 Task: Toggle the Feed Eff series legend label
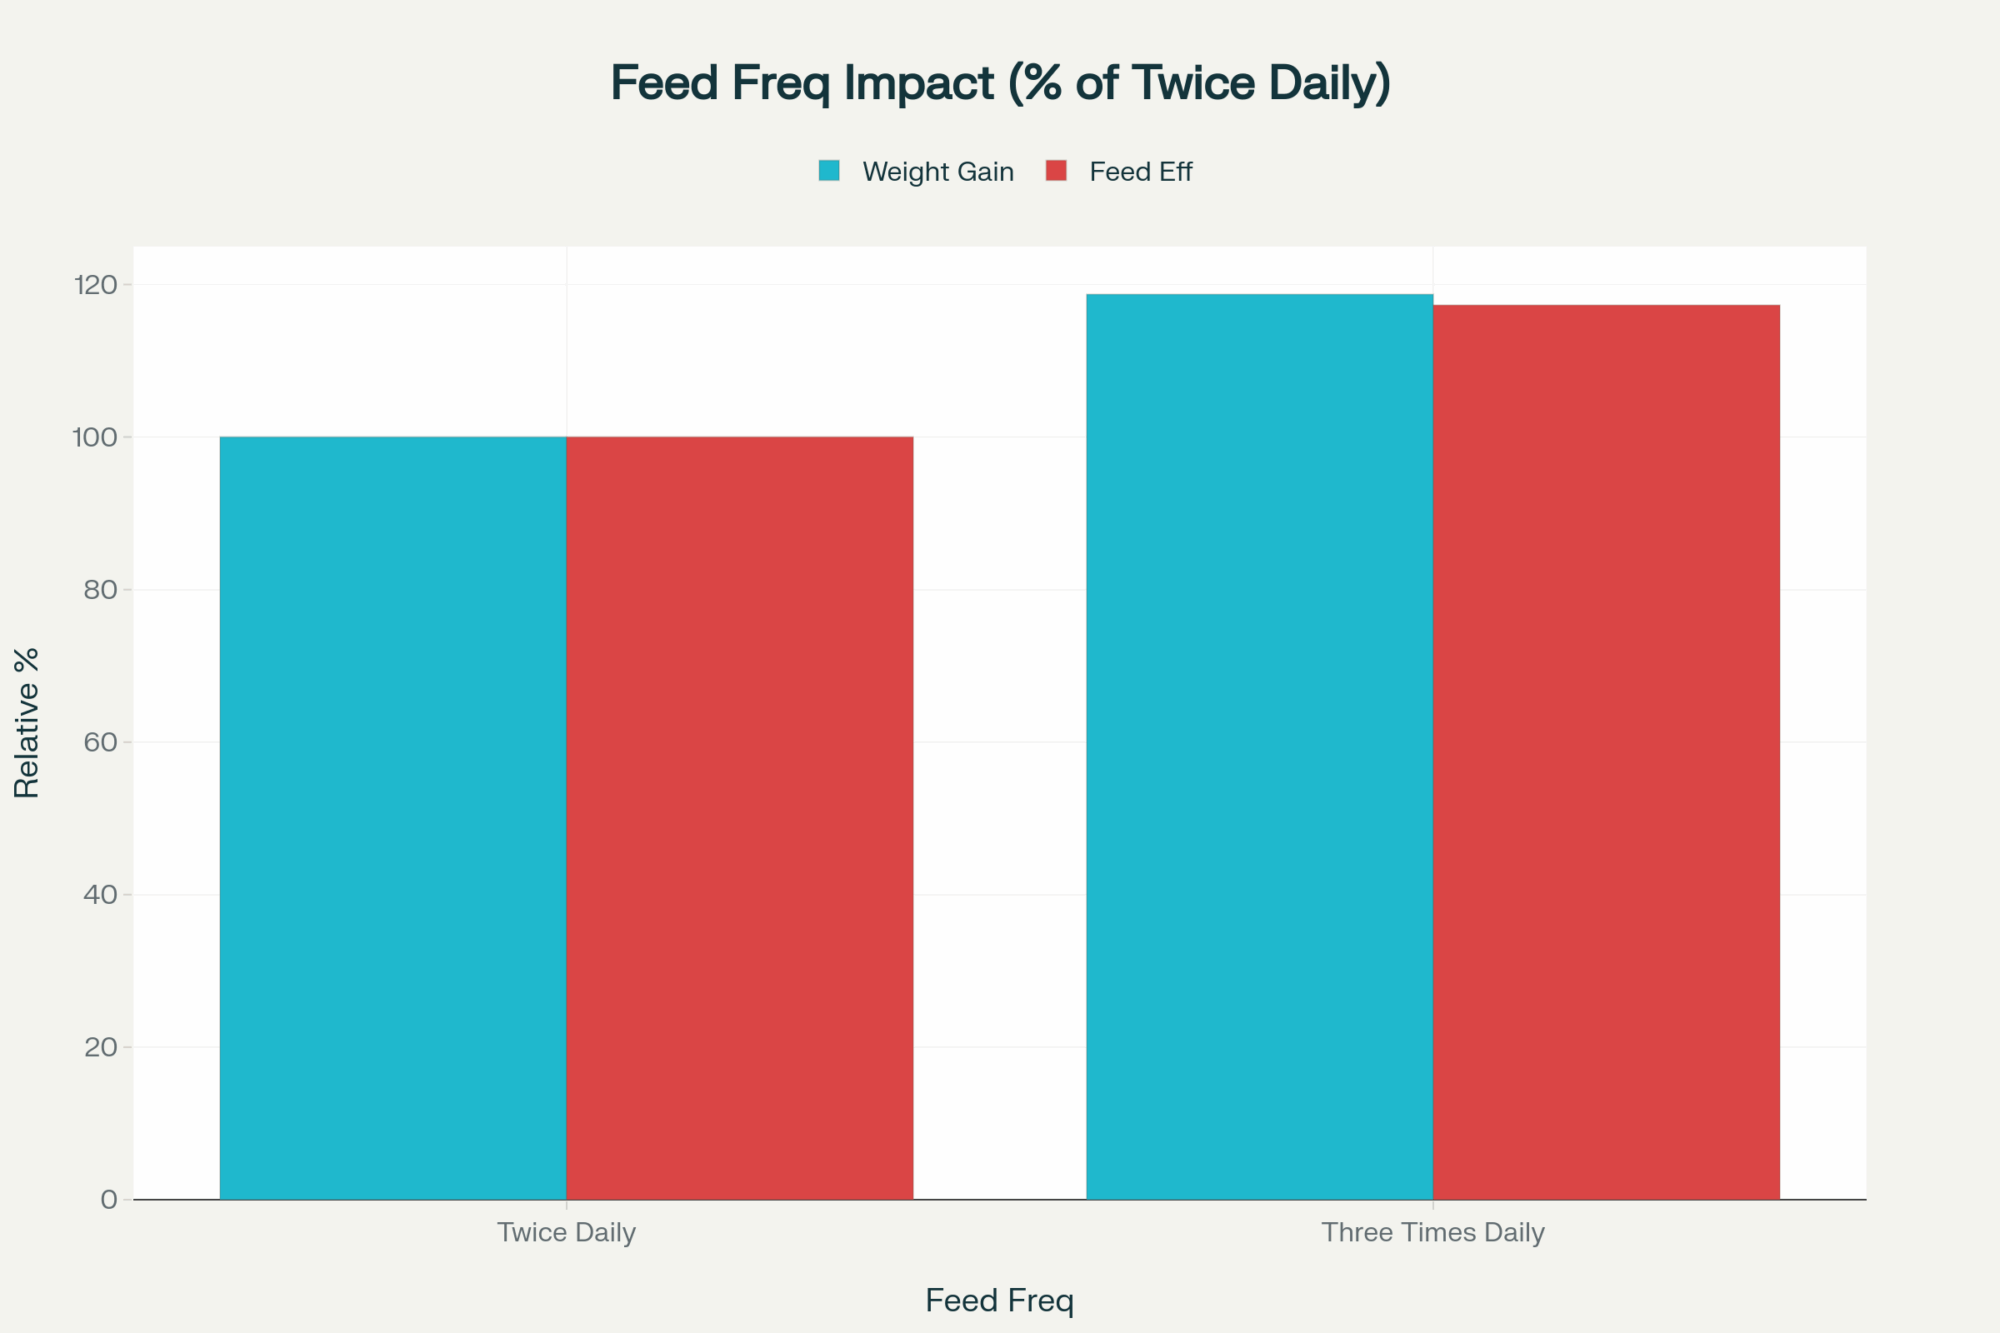click(x=1141, y=172)
